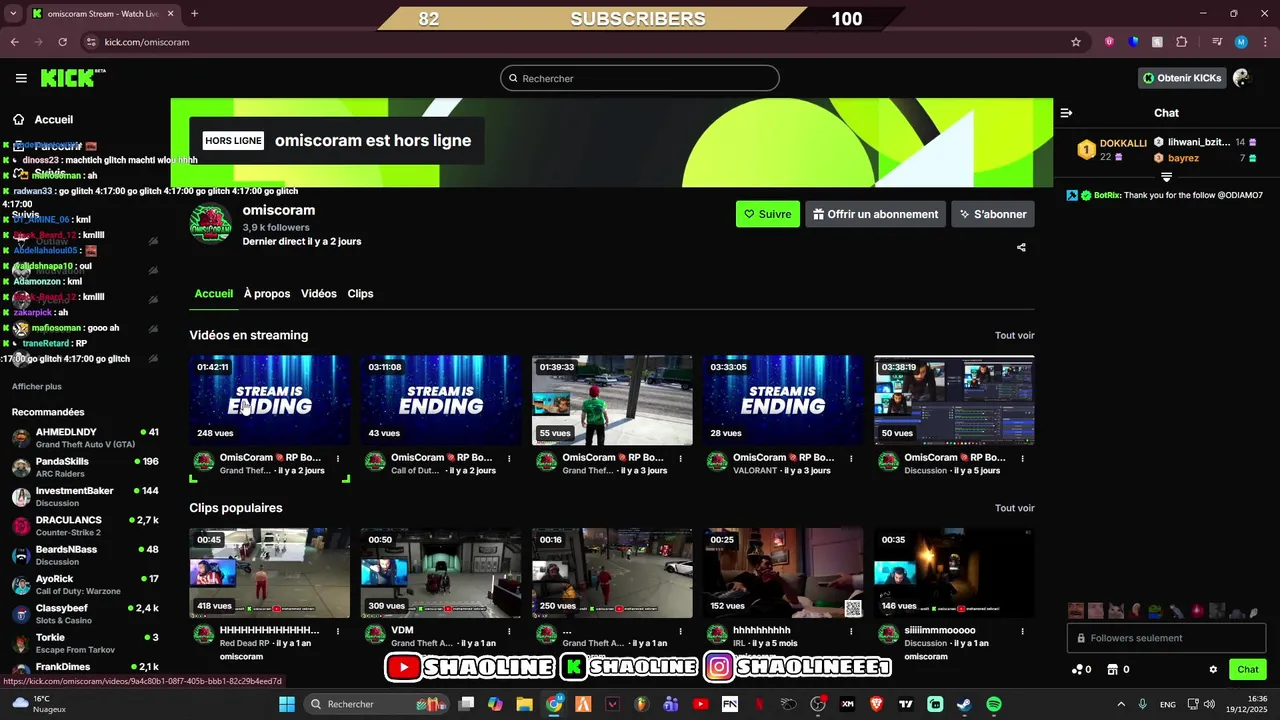Open options for siiiiimmmooooo clip

point(1022,631)
